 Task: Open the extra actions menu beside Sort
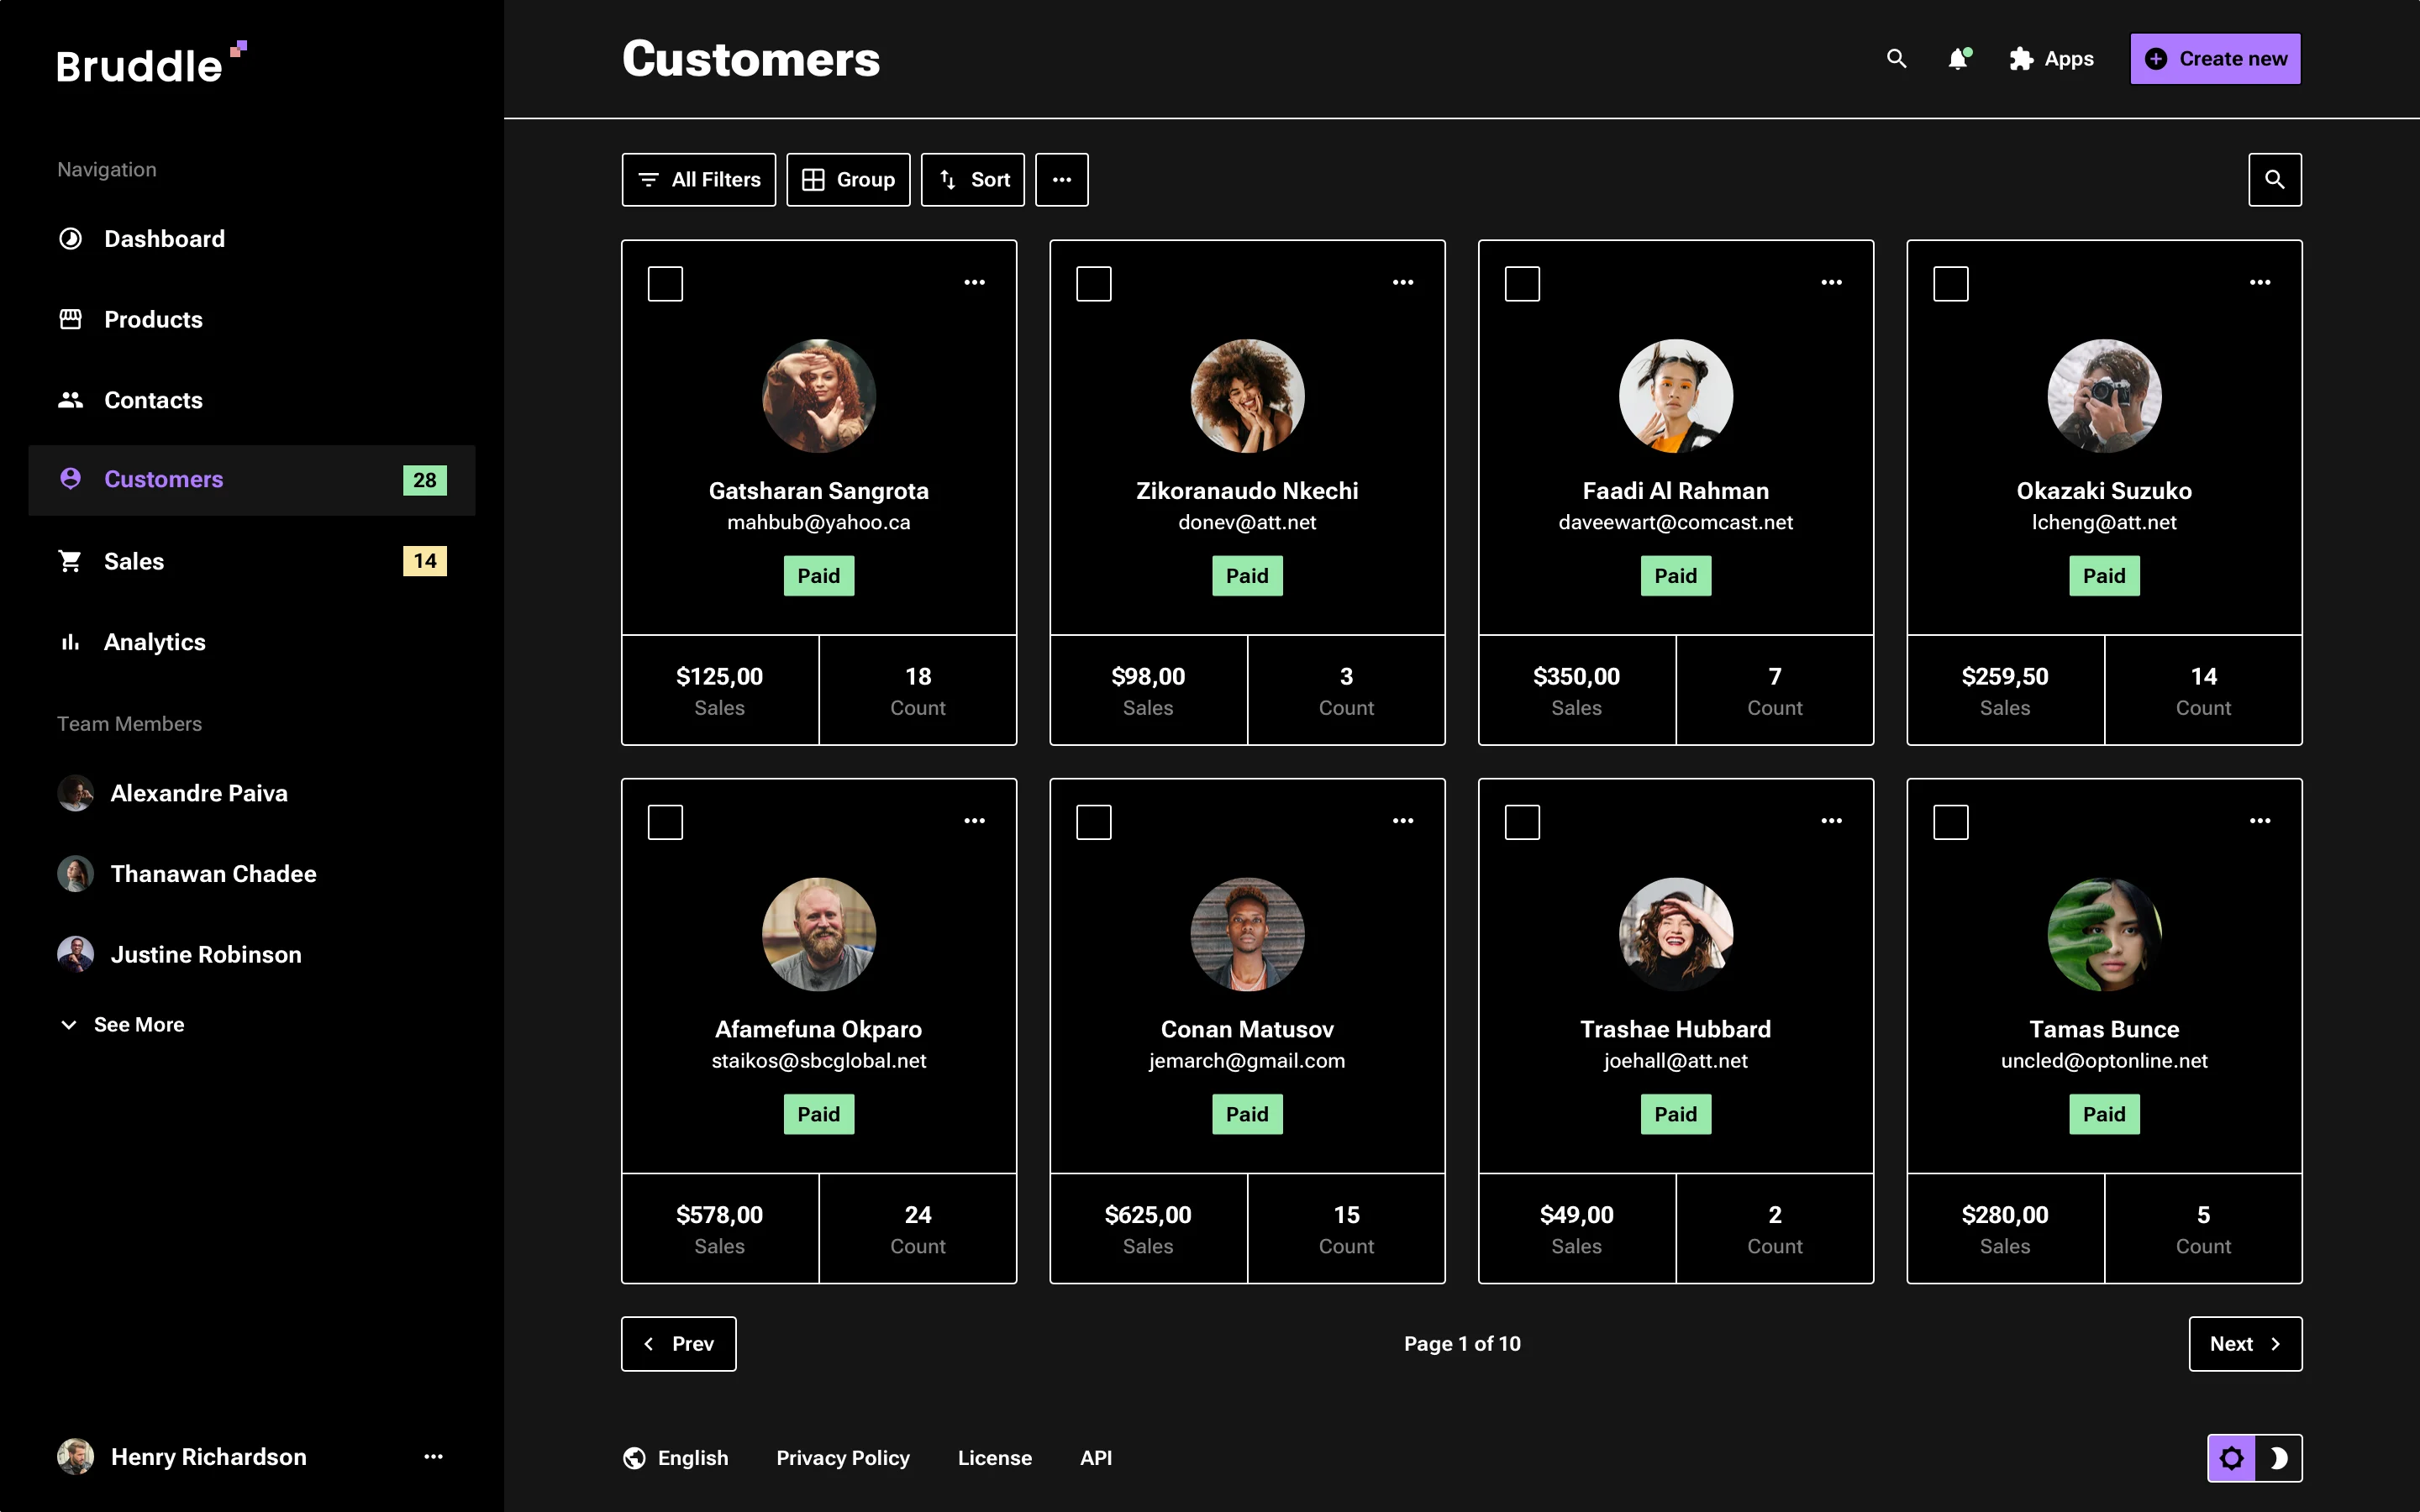tap(1061, 179)
